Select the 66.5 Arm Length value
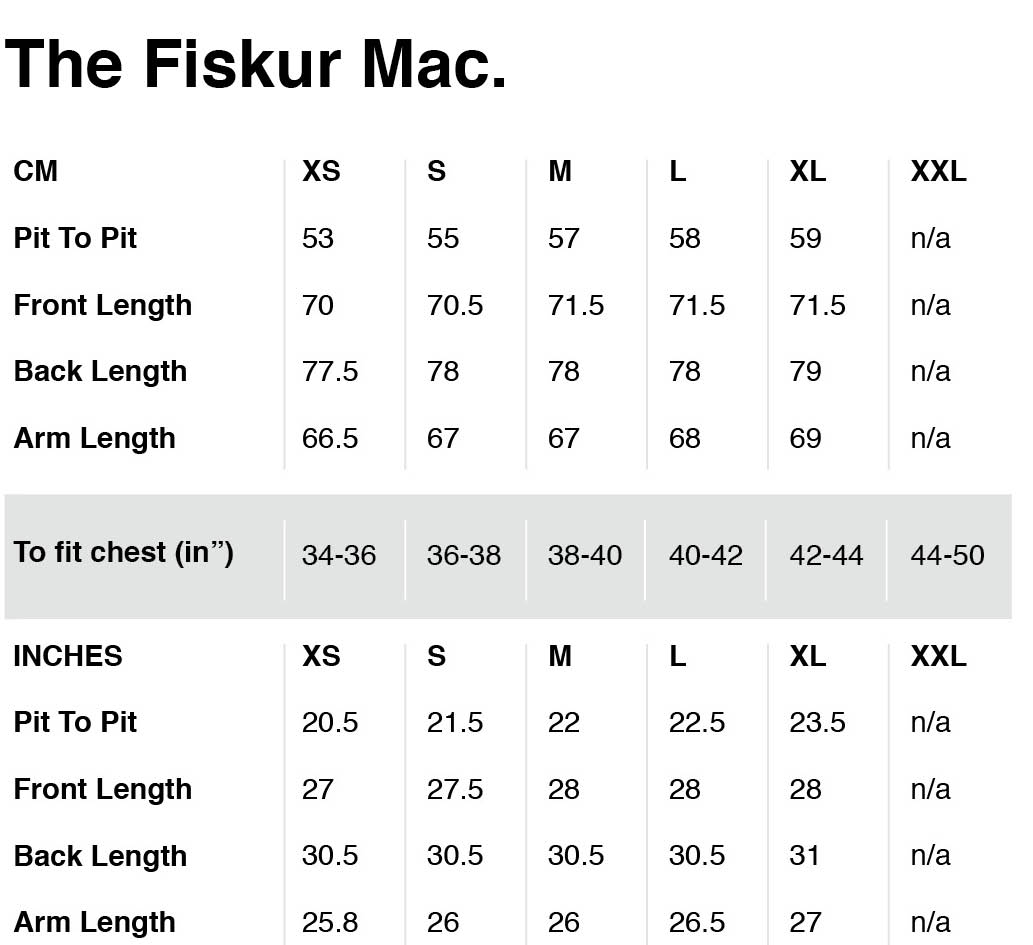 point(329,439)
